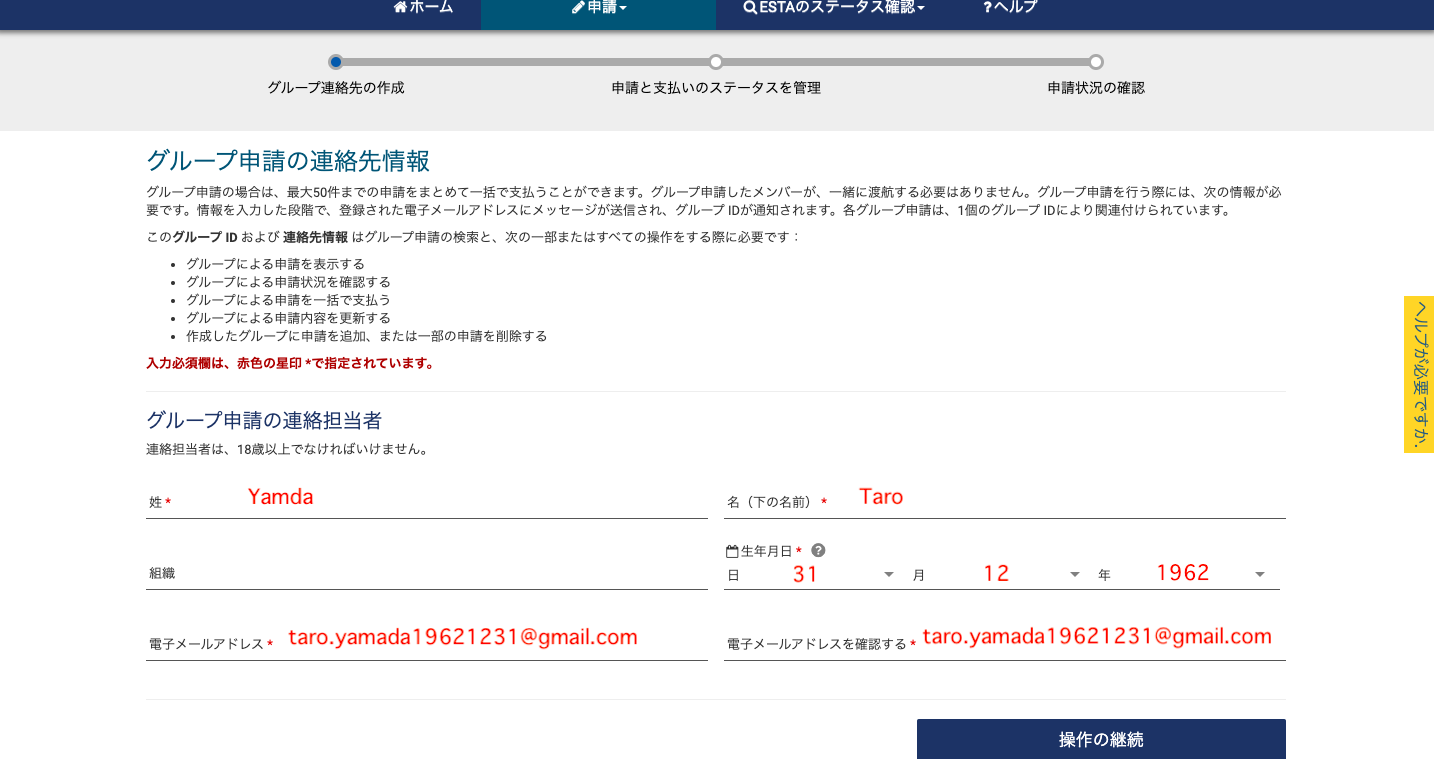Open the ヘルプが必要ですか side tab
This screenshot has height=759, width=1434.
(x=1419, y=374)
